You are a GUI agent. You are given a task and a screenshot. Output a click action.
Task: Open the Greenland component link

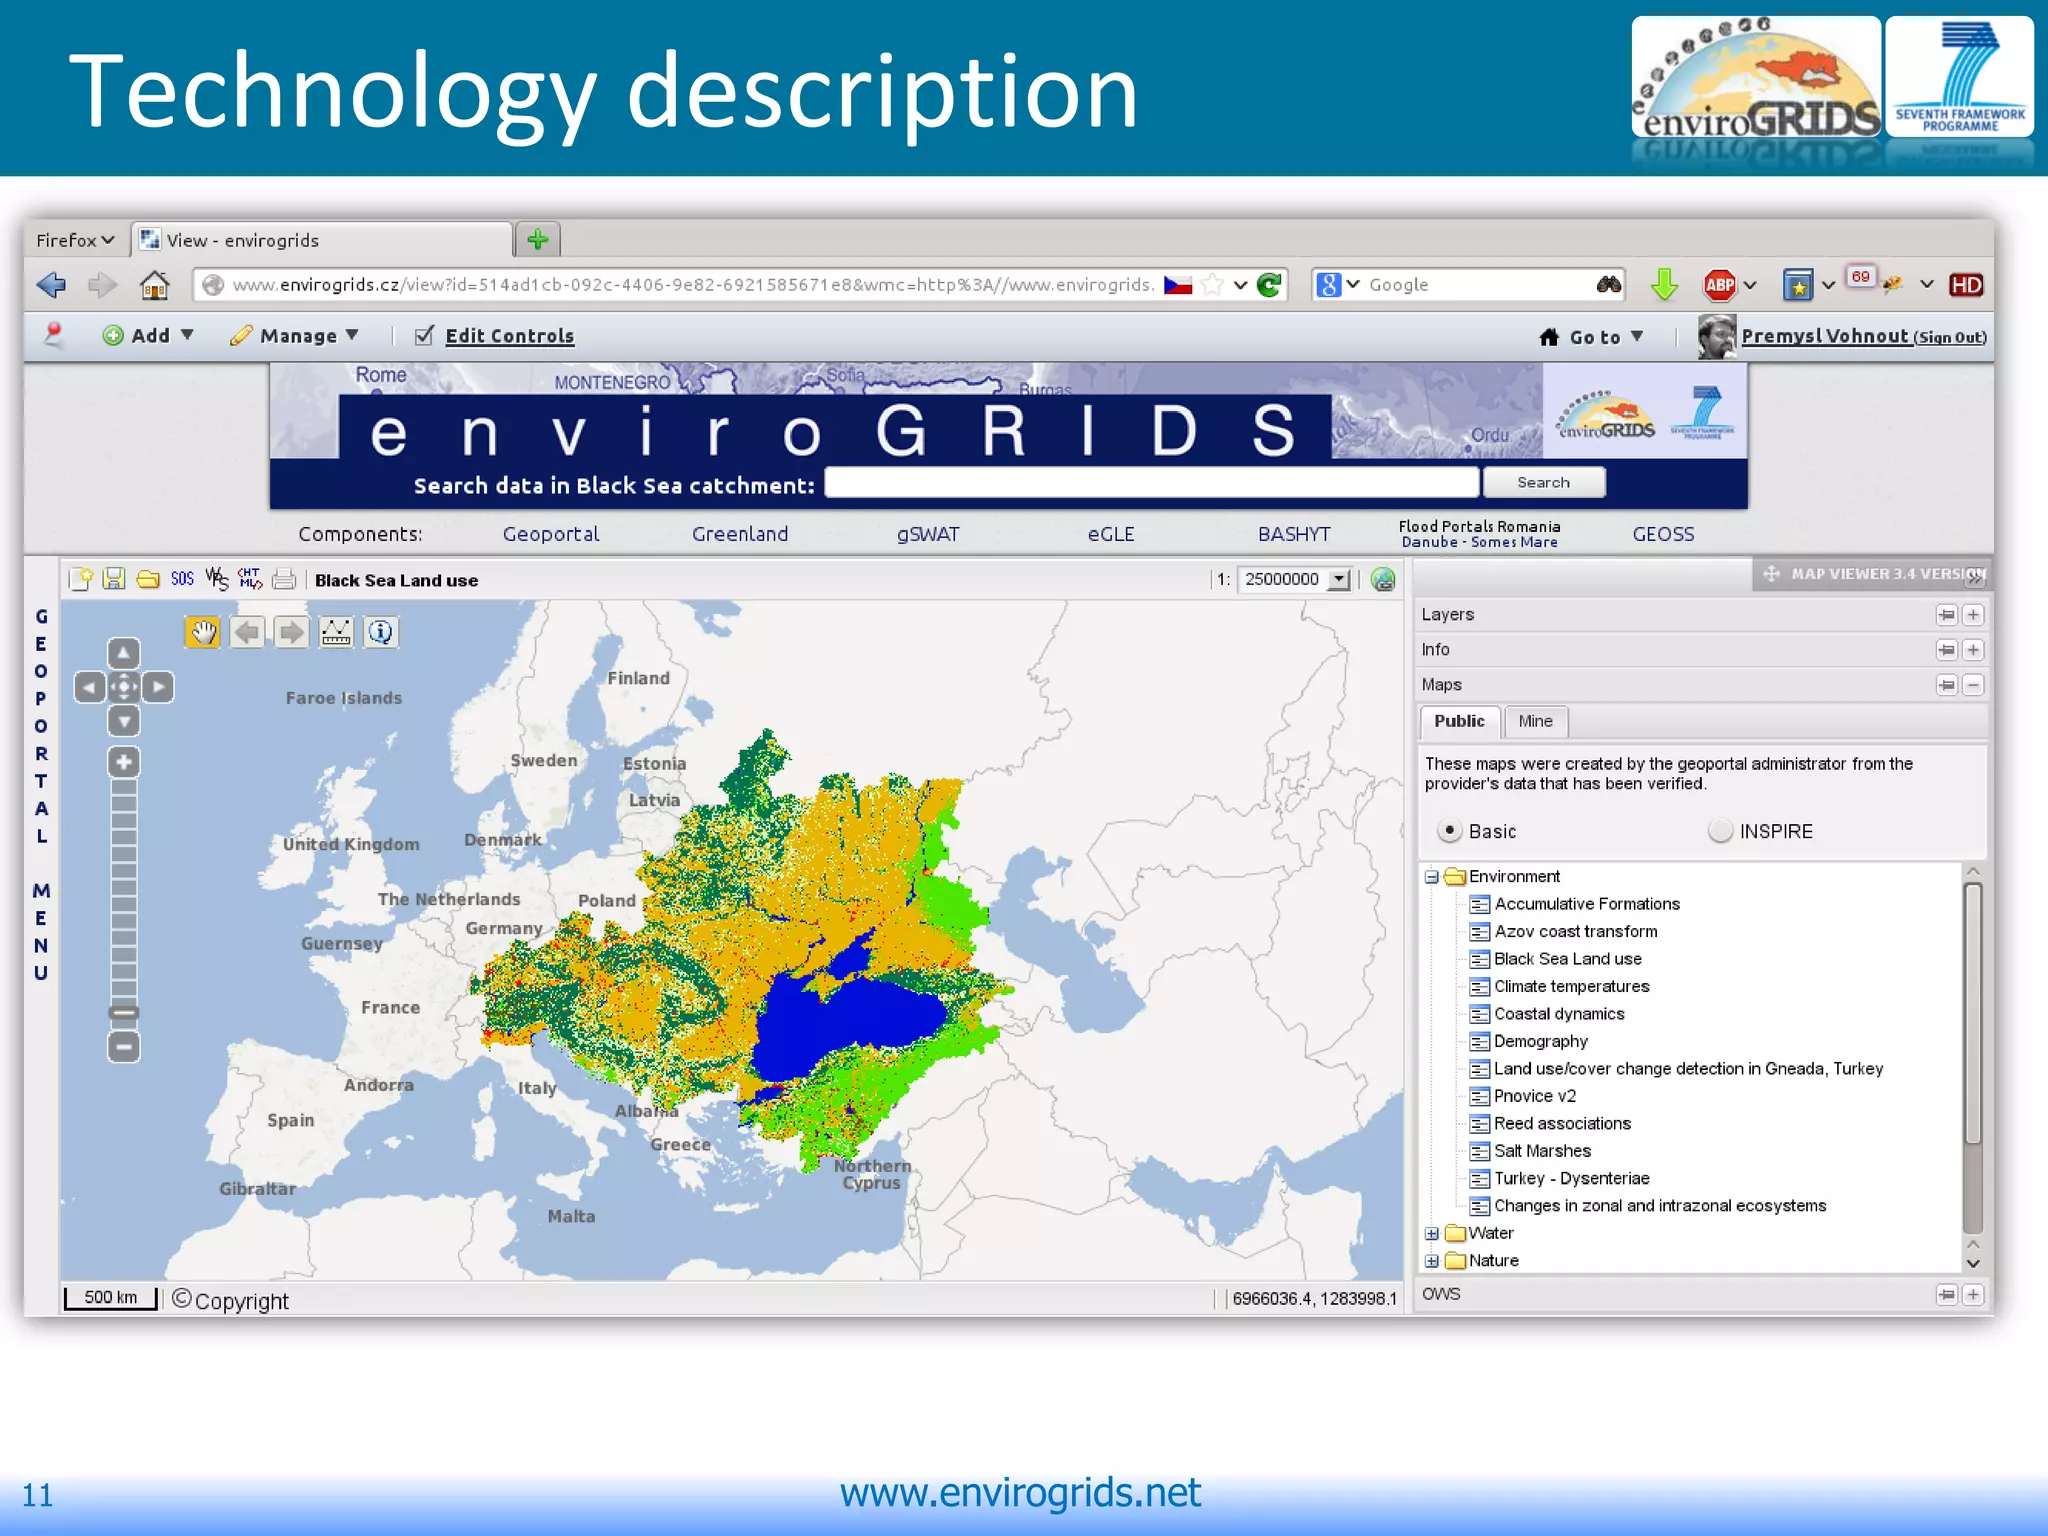coord(740,534)
